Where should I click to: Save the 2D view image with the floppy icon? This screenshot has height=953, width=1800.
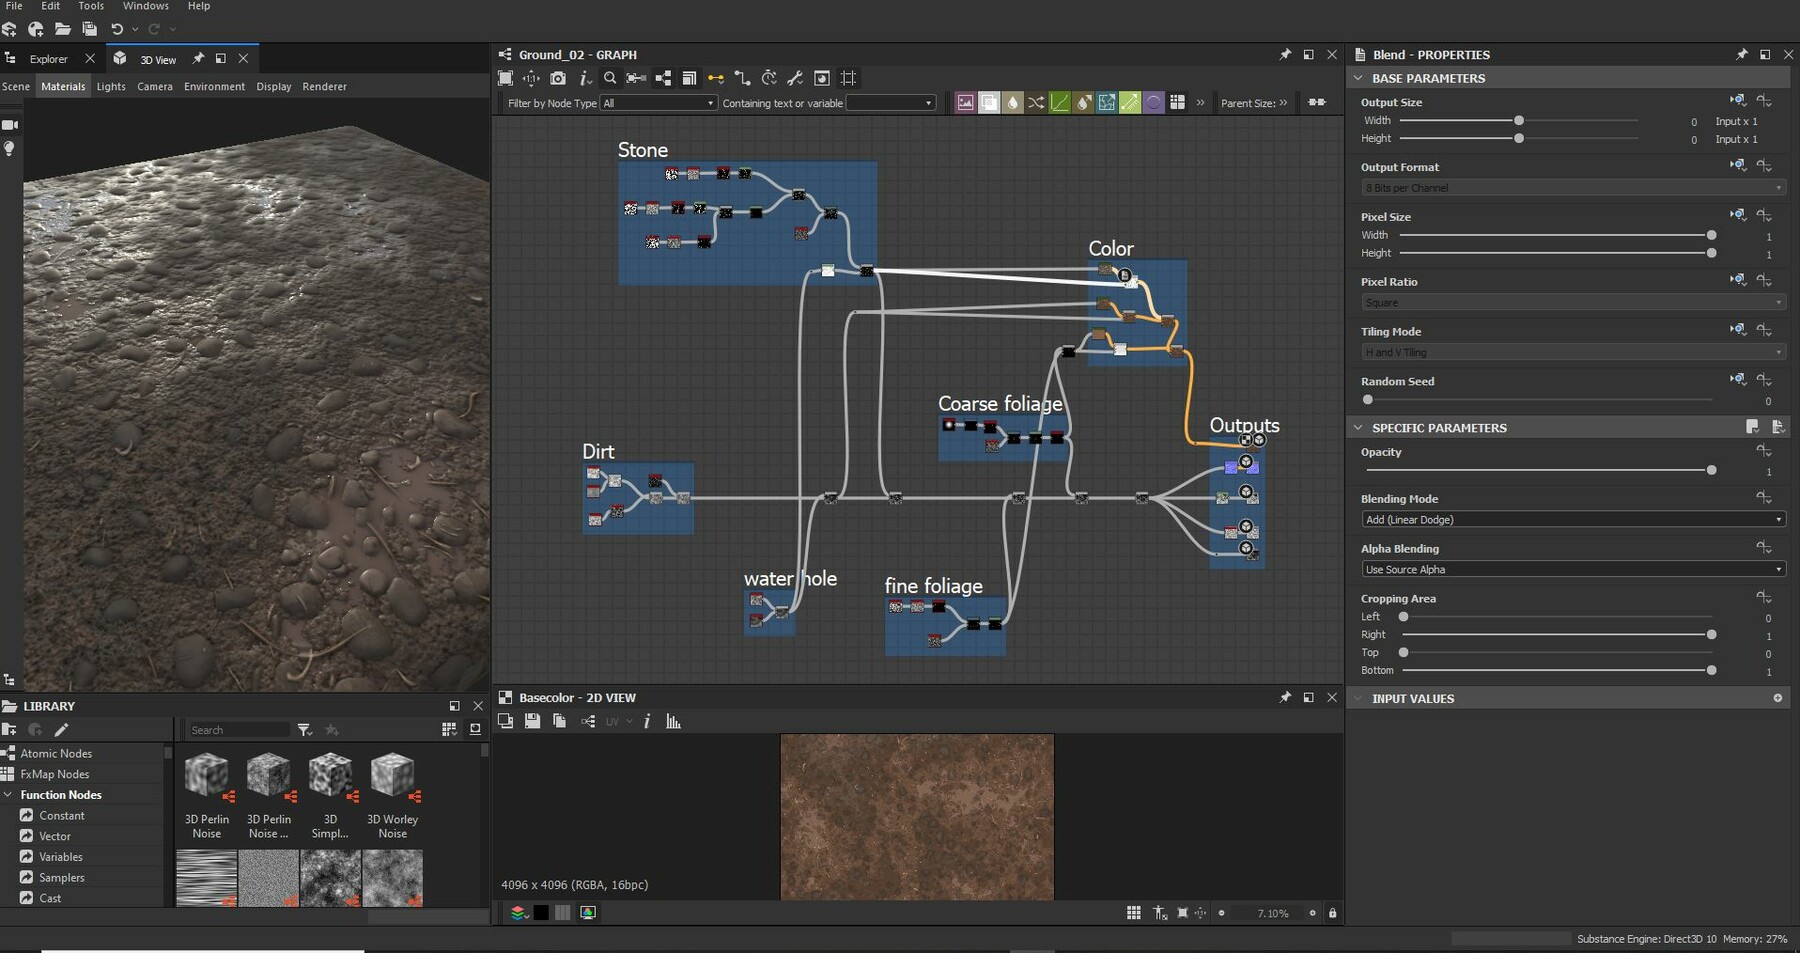[532, 721]
